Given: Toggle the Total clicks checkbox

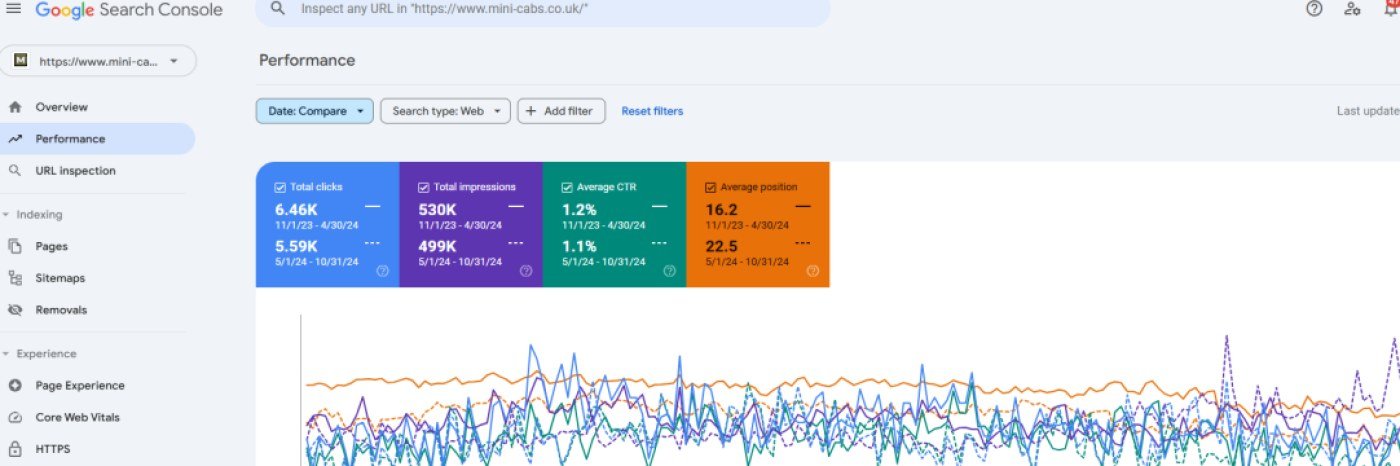Looking at the screenshot, I should [x=280, y=187].
